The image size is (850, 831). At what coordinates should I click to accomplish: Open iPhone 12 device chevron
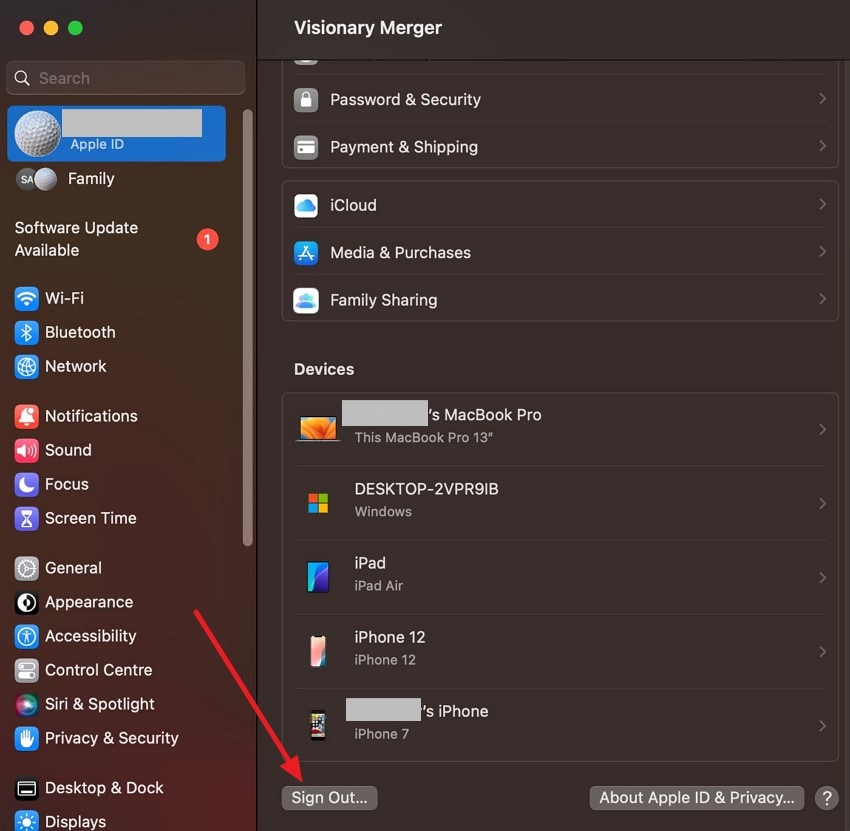(822, 652)
